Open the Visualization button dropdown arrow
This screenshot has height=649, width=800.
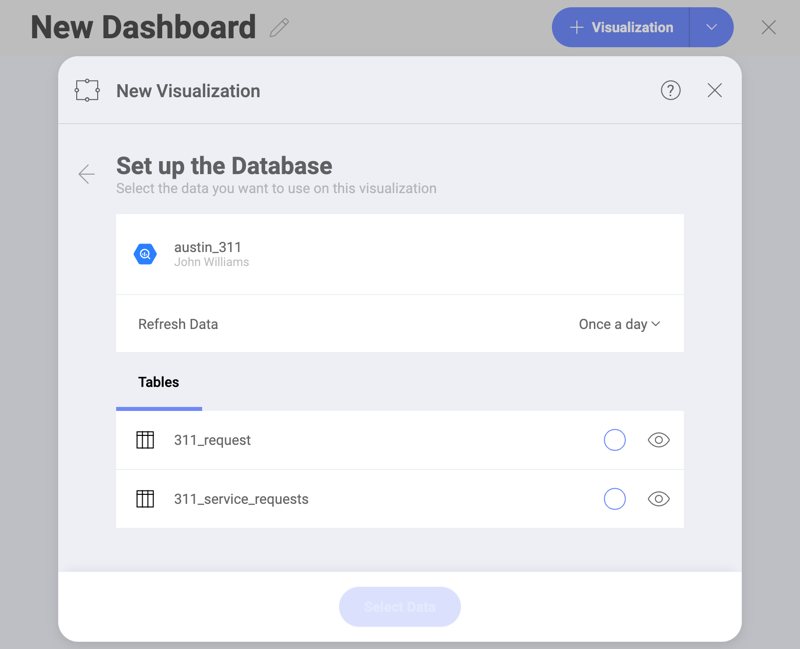coord(711,27)
